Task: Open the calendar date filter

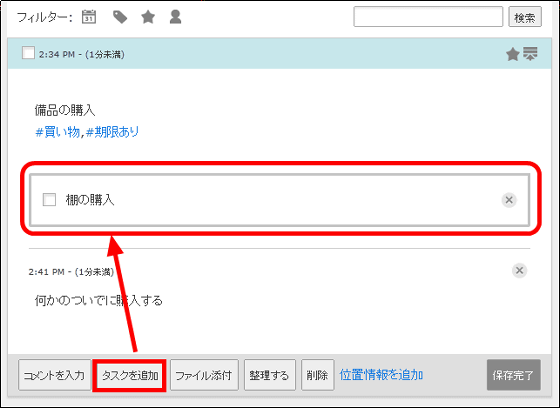Action: pyautogui.click(x=89, y=17)
